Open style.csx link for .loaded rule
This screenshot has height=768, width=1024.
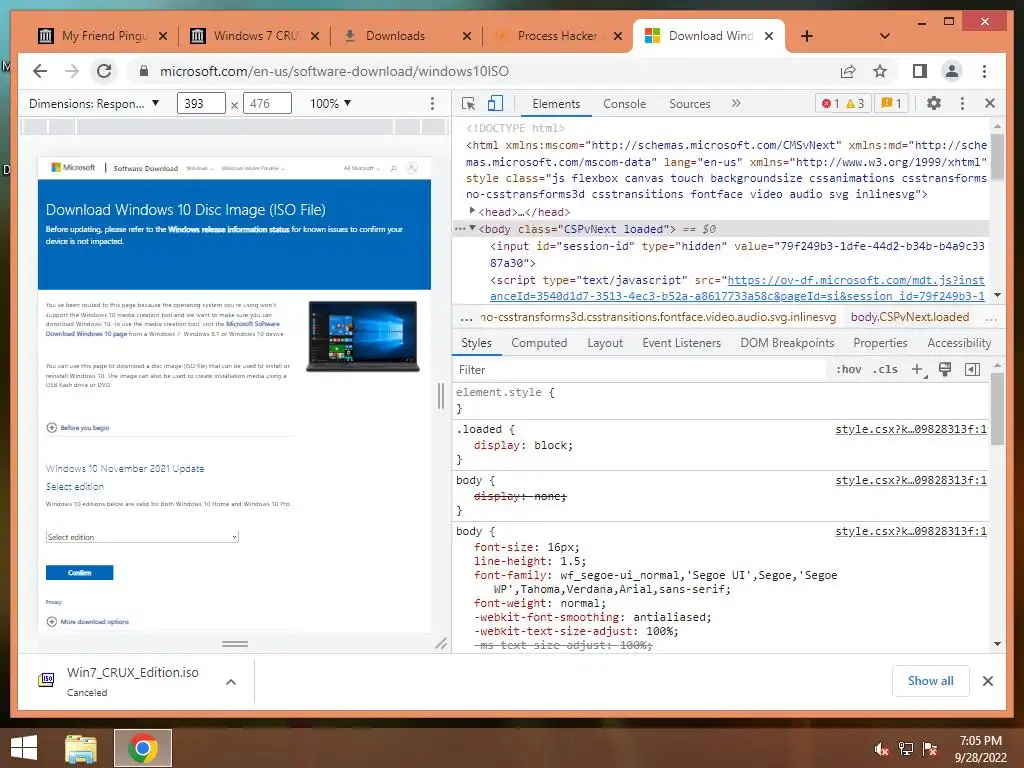coord(911,429)
